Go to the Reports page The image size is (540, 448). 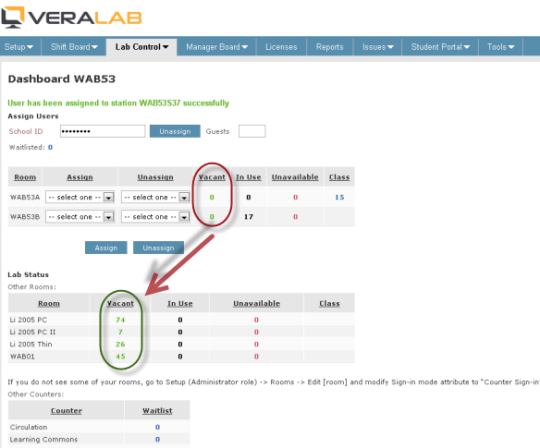(330, 47)
